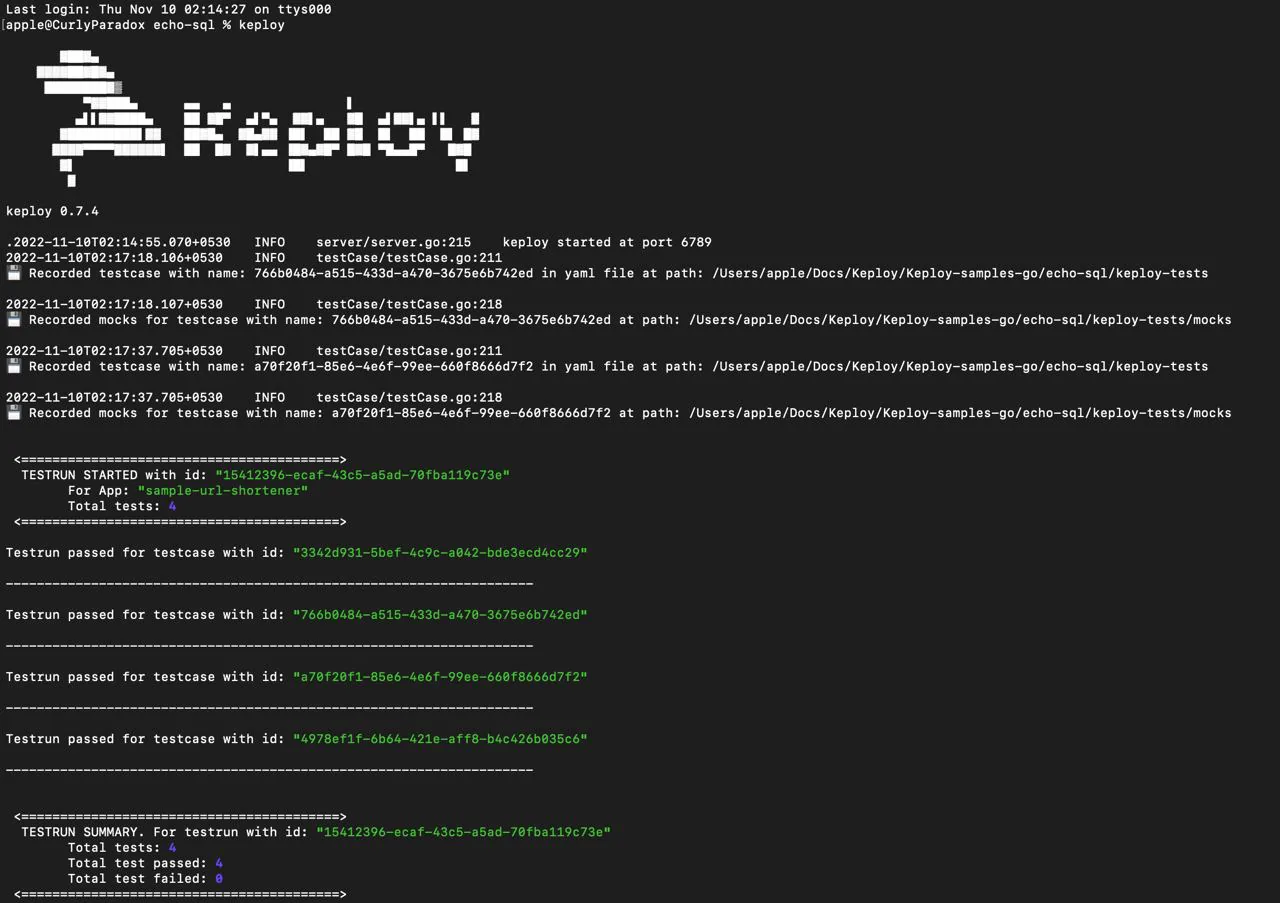Viewport: 1280px width, 903px height.
Task: Click floppy disk icon before a70f20f1 recorded mocks
Action: tap(14, 413)
